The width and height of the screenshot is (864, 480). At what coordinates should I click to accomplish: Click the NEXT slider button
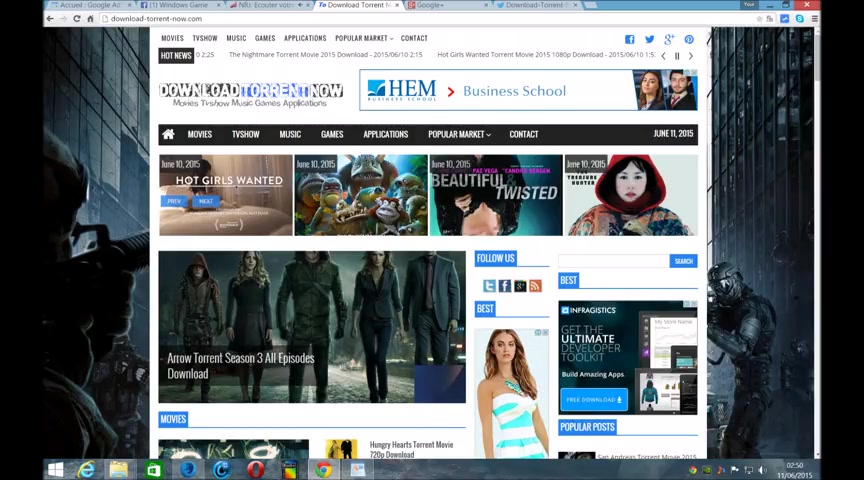pos(206,201)
